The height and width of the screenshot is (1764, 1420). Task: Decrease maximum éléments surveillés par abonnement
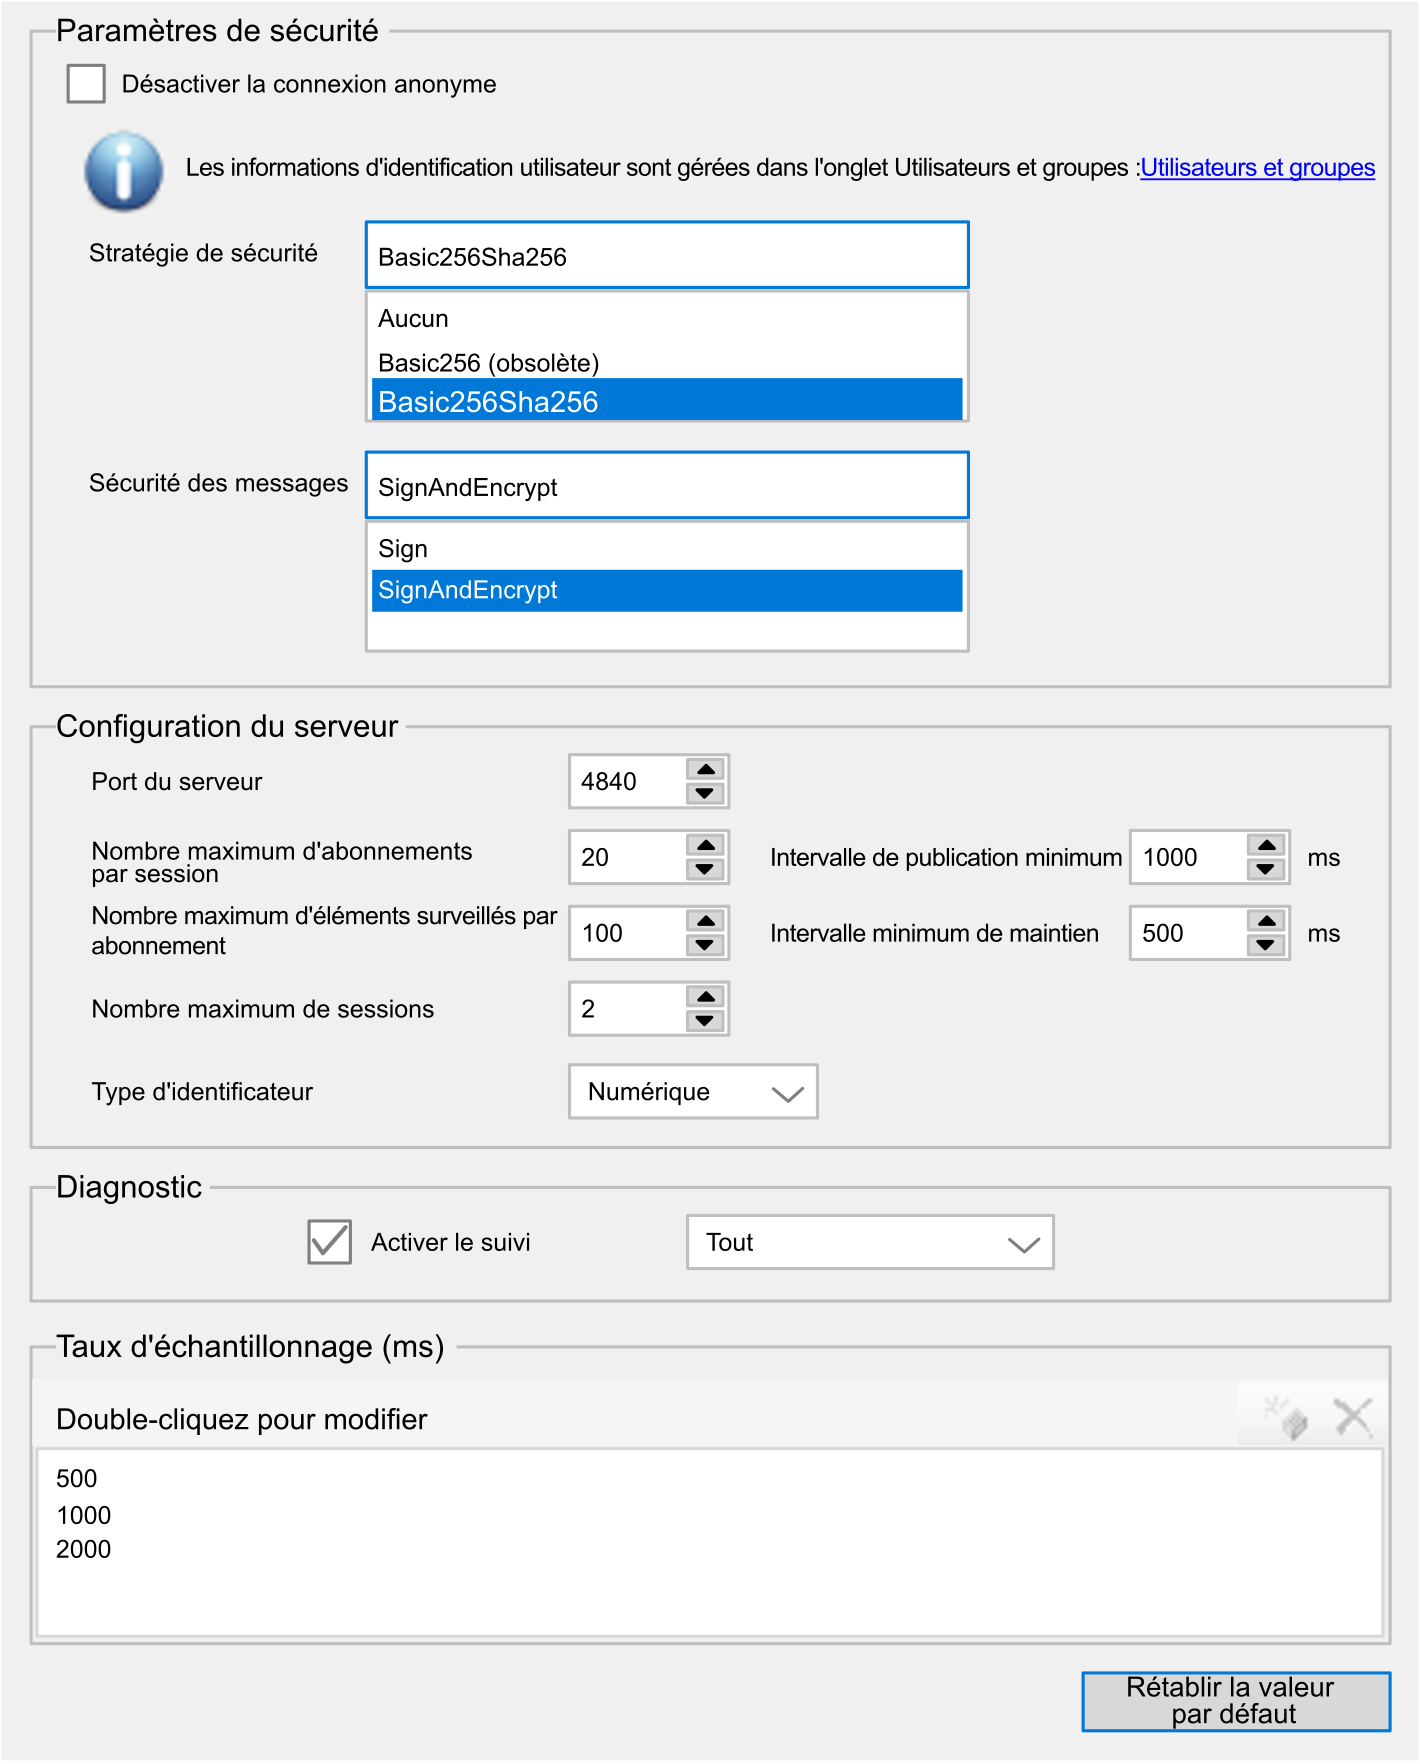point(706,945)
